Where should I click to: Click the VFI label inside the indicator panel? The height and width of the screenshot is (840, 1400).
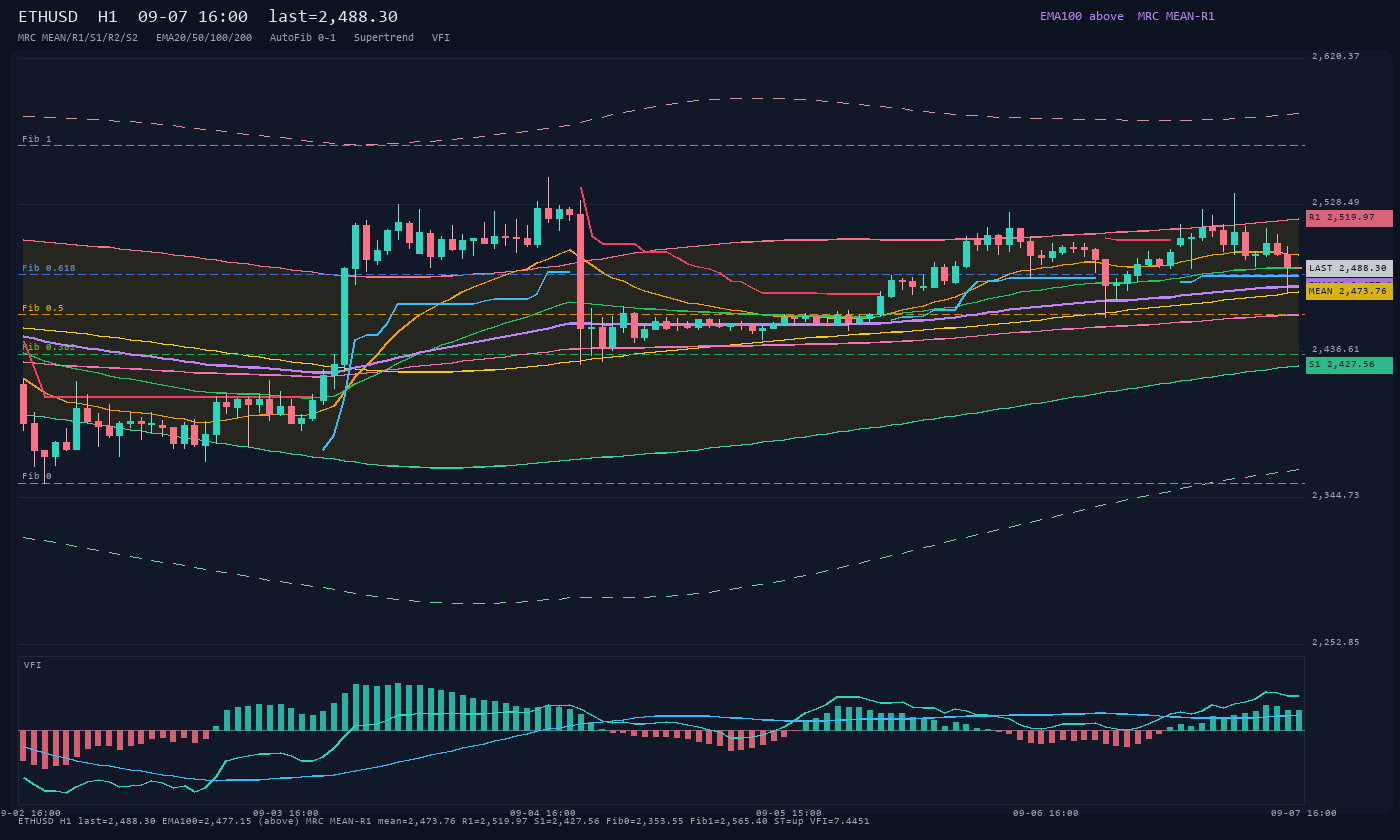[x=33, y=665]
